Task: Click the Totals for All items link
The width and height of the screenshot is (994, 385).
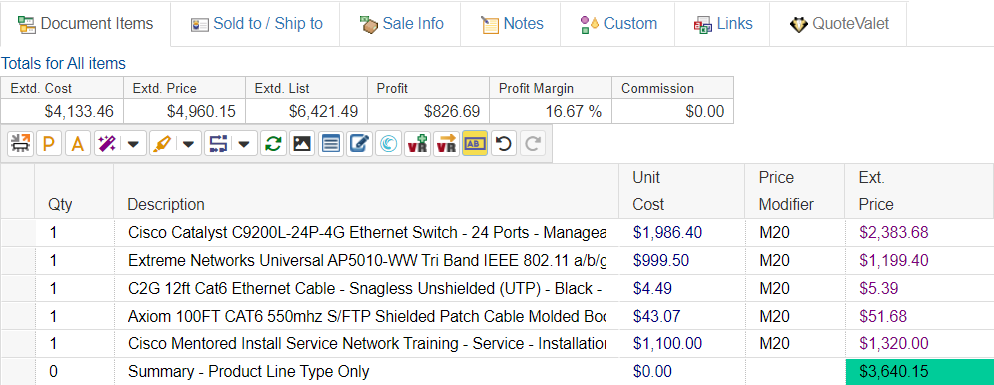Action: click(63, 63)
